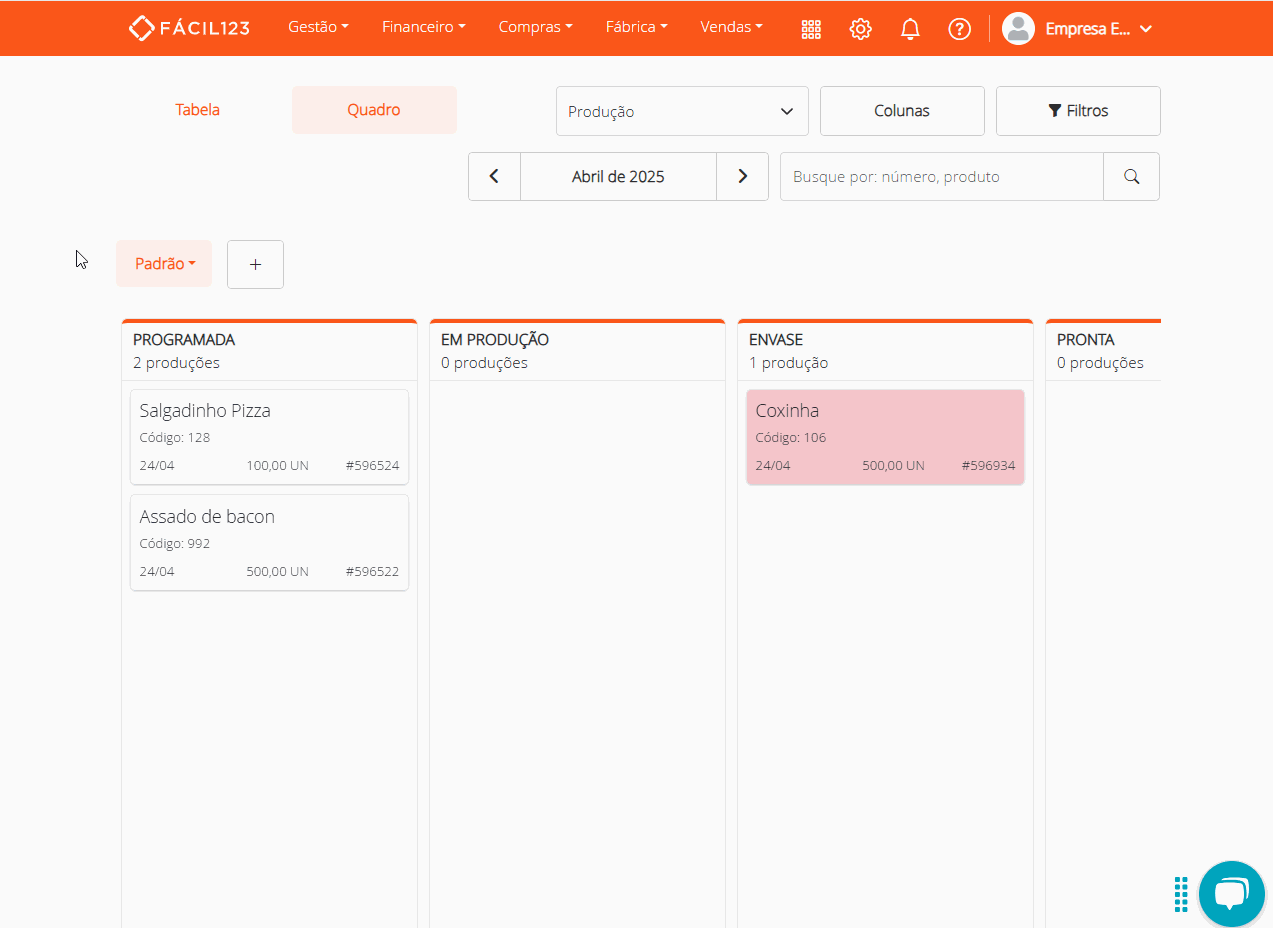Open the Compras menu
The height and width of the screenshot is (928, 1273).
[535, 28]
